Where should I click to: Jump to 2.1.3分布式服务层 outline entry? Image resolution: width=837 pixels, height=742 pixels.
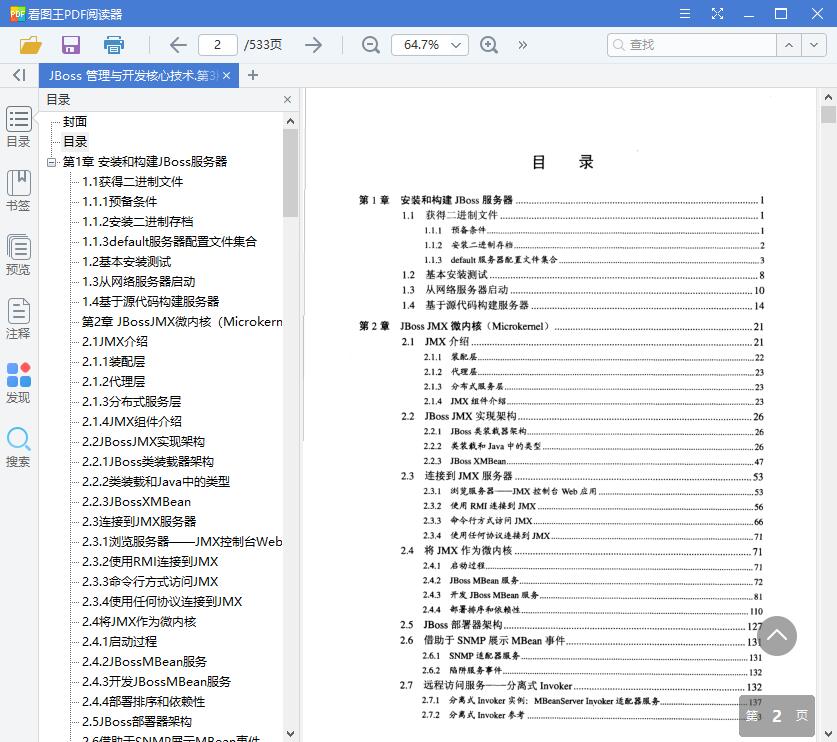tap(131, 401)
